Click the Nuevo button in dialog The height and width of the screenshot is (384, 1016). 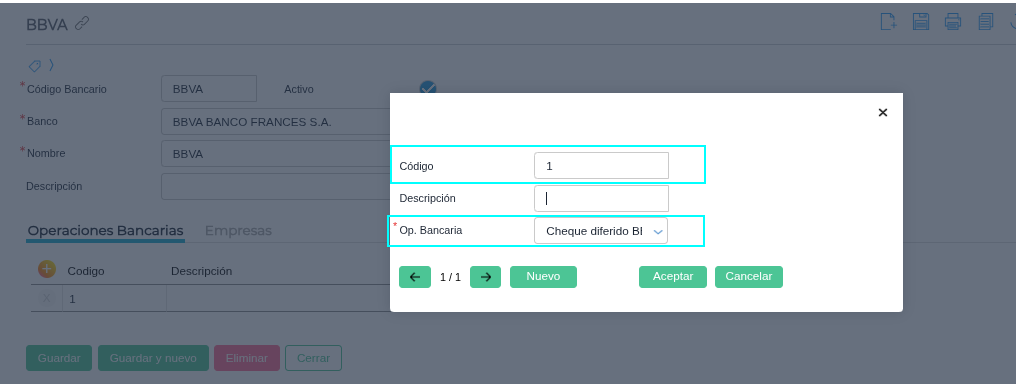(543, 277)
